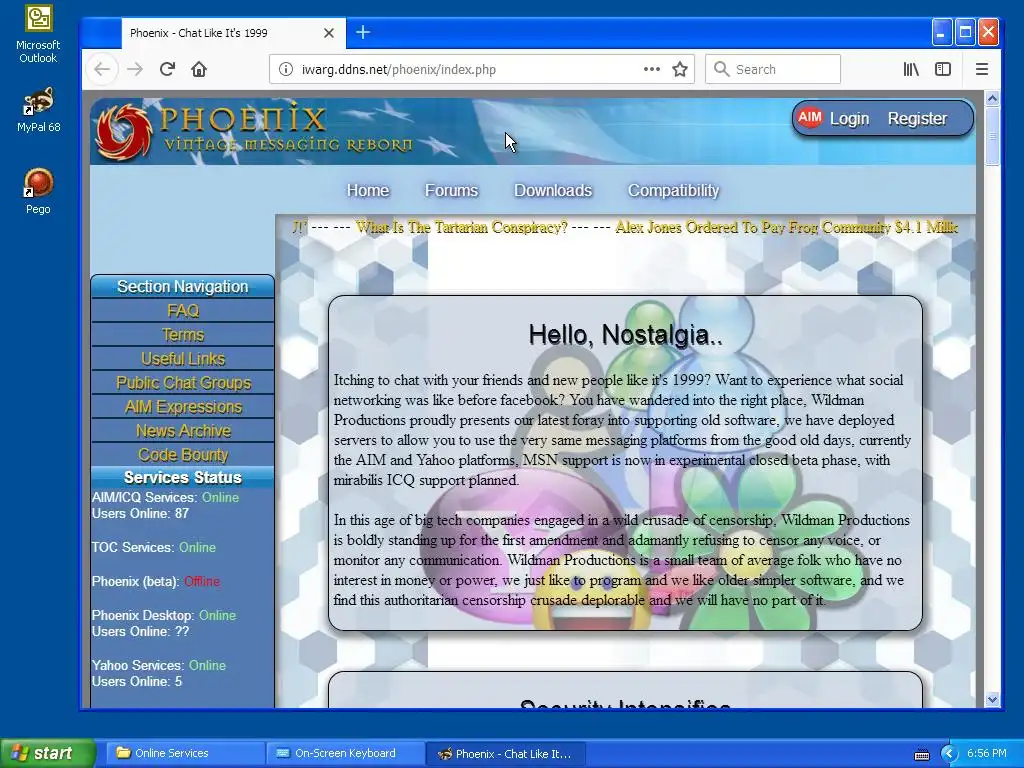
Task: Open a new tab with plus button
Action: 363,32
